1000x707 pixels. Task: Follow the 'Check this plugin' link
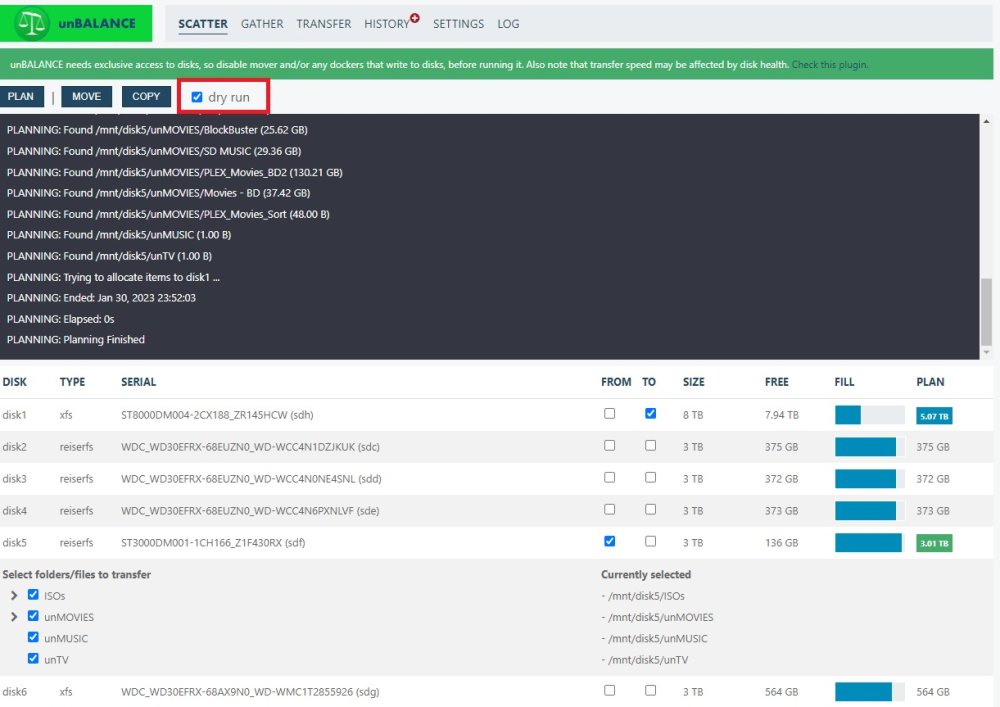(x=830, y=64)
